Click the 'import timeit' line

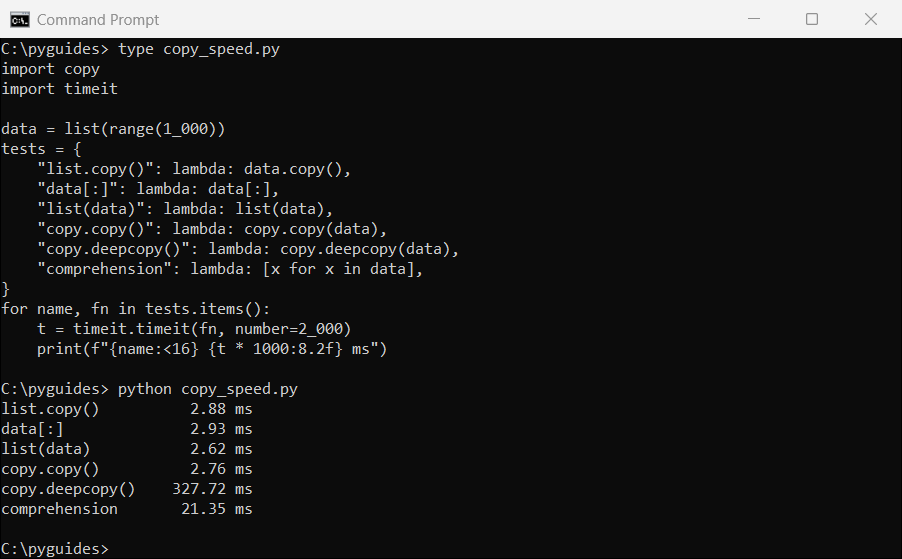tap(59, 89)
